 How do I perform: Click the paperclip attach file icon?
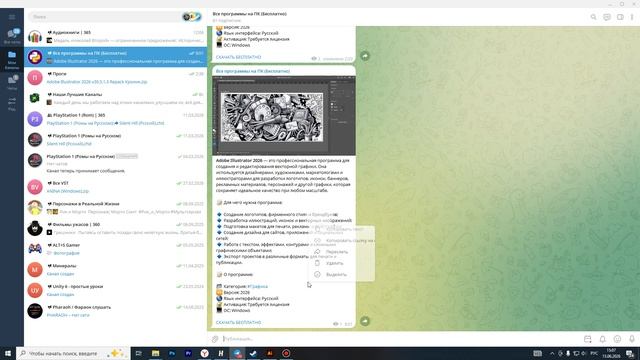[x=215, y=339]
